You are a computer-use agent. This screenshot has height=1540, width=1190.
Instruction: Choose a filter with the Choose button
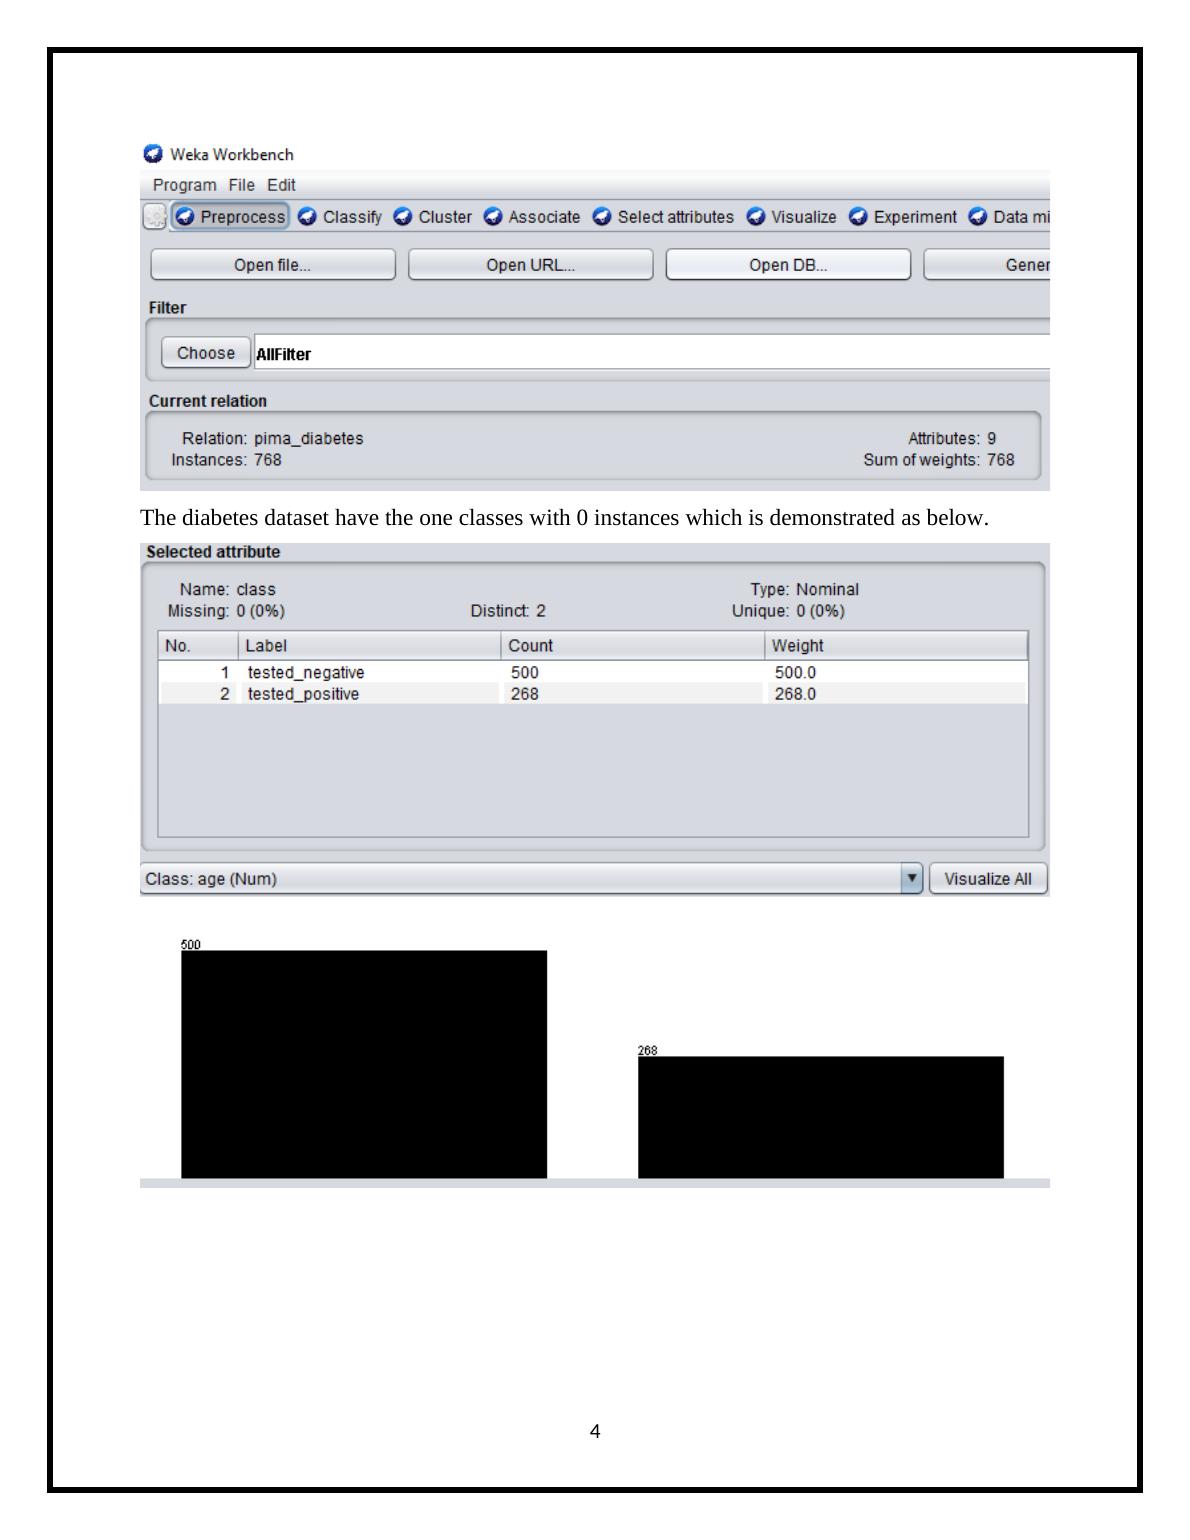(206, 353)
